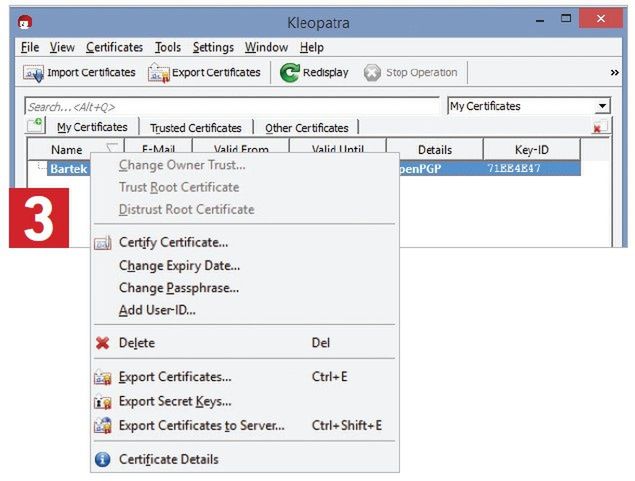Click the red X Delete icon
The width and height of the screenshot is (635, 481).
coord(102,343)
